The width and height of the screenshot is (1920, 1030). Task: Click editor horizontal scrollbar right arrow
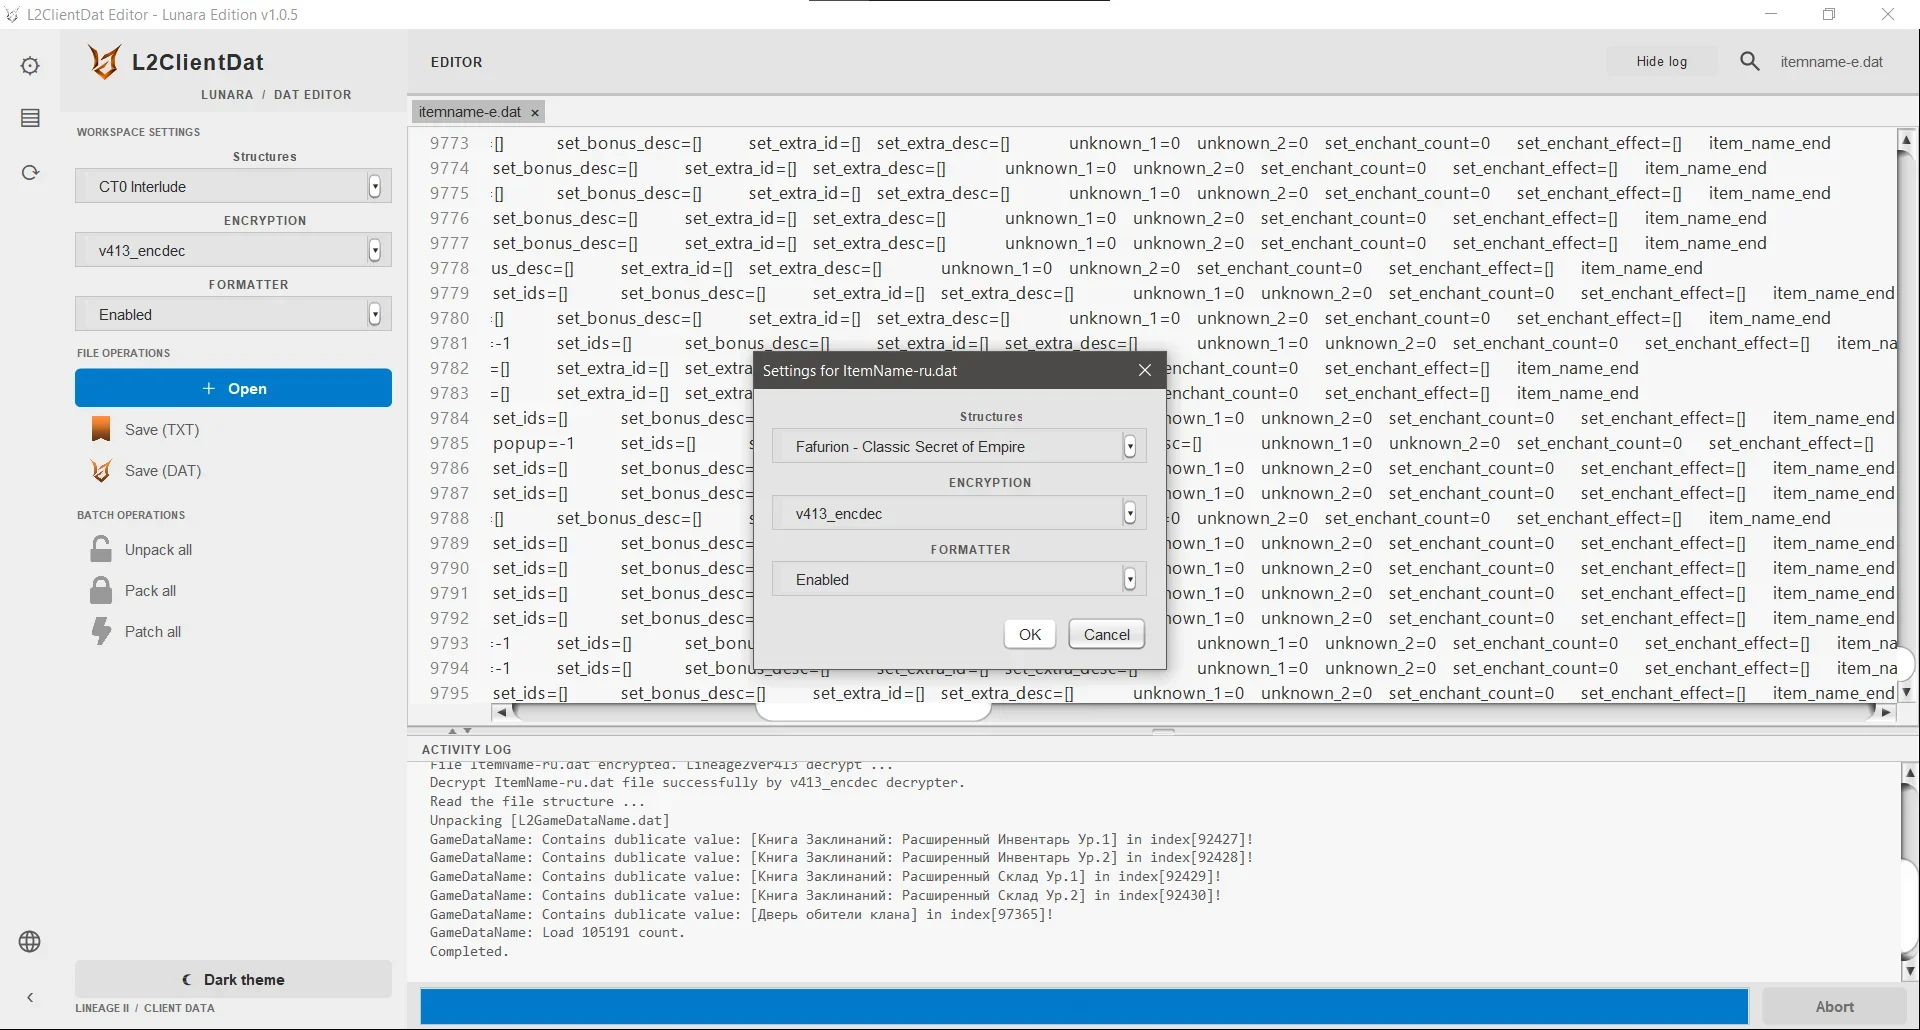click(1886, 712)
